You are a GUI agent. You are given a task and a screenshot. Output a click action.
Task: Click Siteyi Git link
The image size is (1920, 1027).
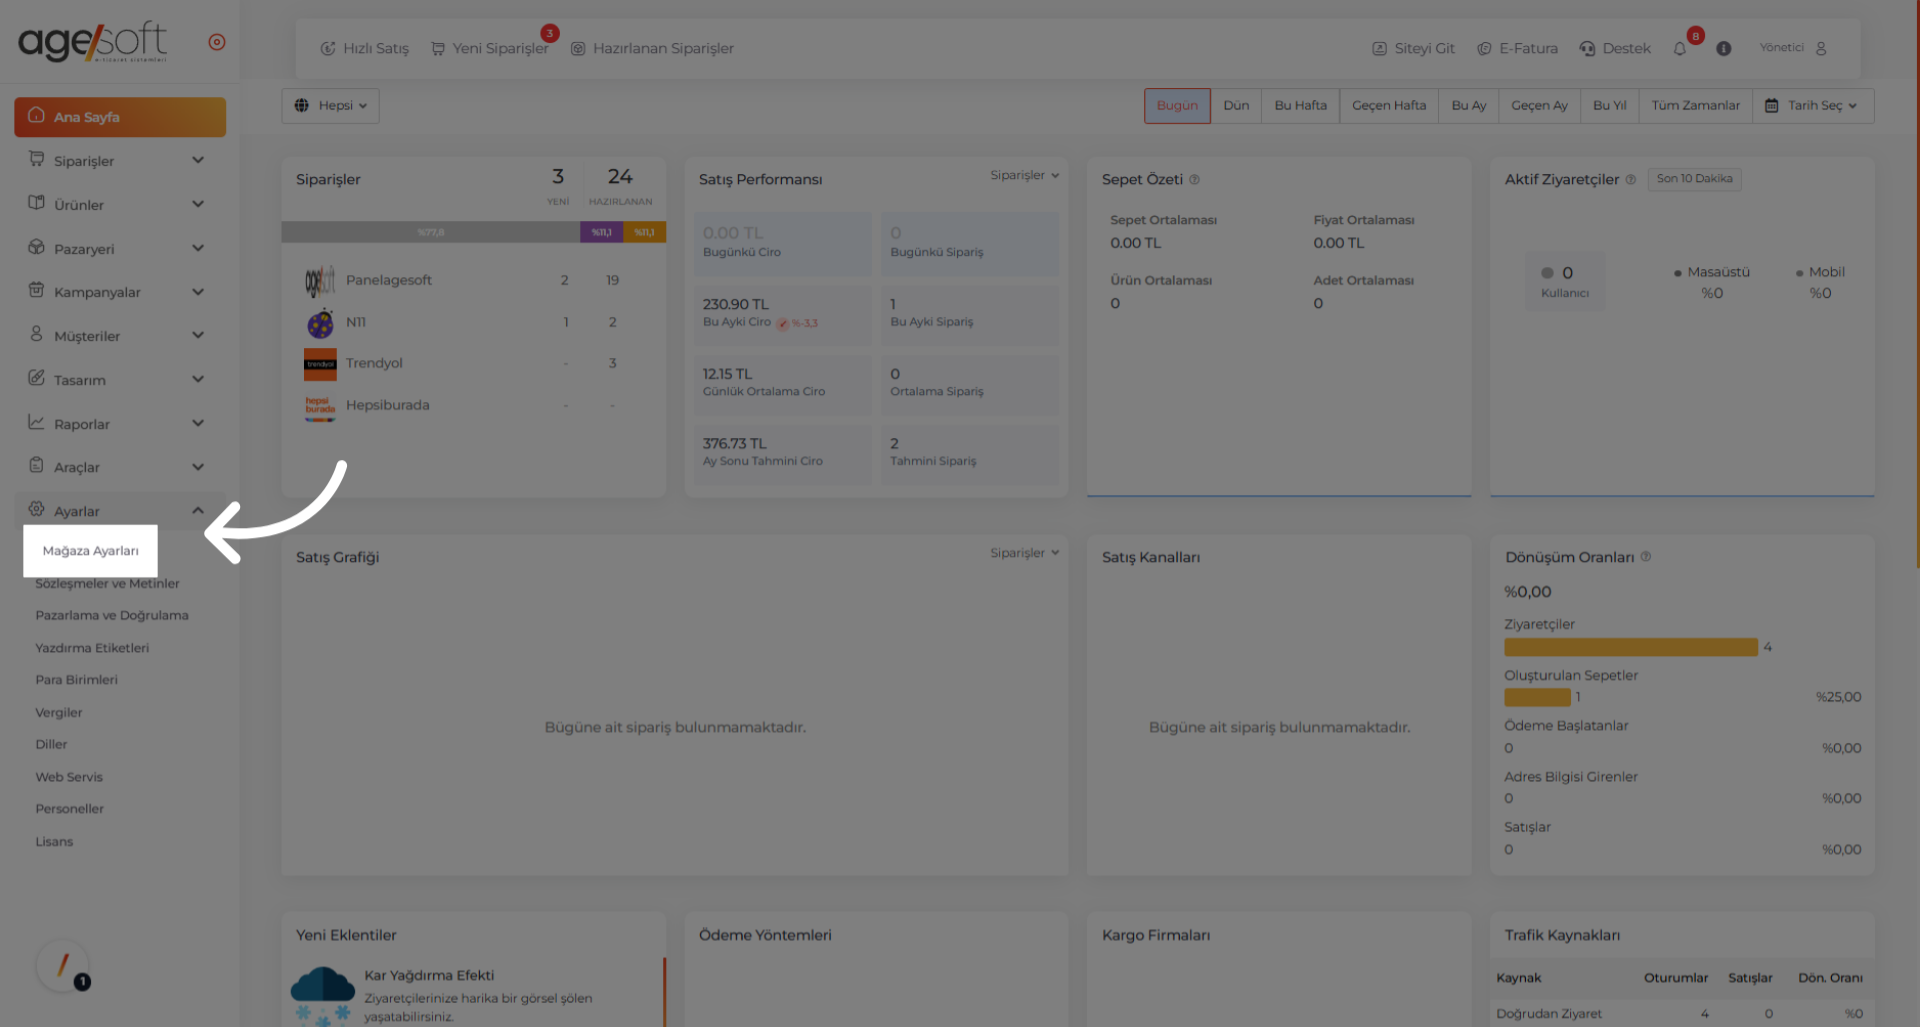pyautogui.click(x=1413, y=48)
